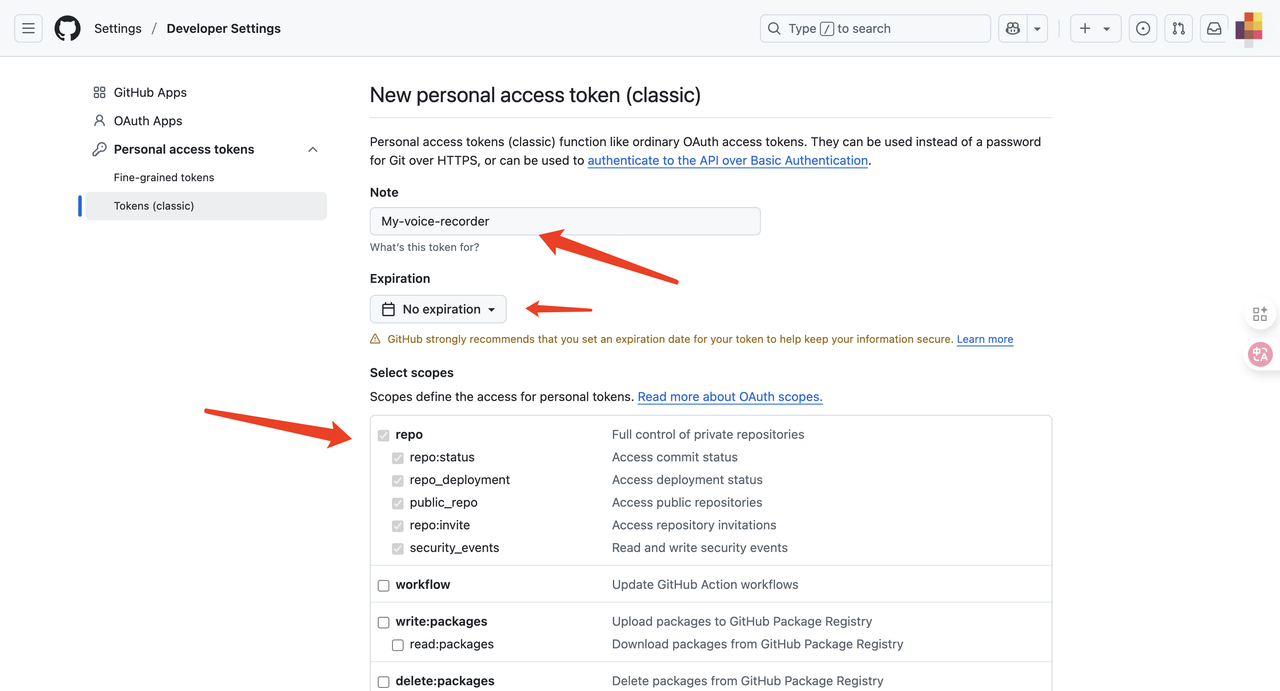1280x691 pixels.
Task: Tick the read:packages checkbox
Action: [x=398, y=645]
